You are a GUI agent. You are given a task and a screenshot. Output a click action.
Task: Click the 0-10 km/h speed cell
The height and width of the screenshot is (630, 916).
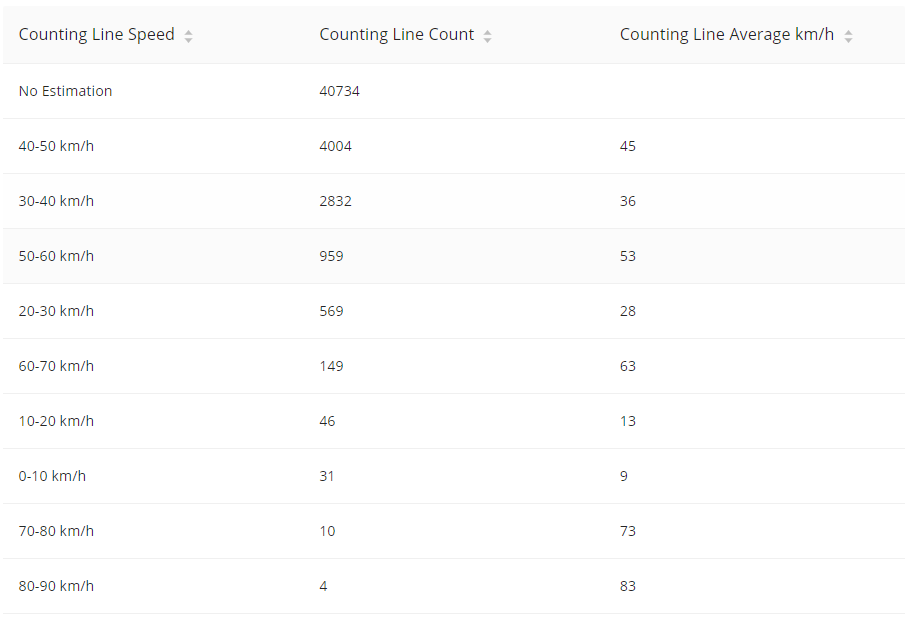[52, 476]
